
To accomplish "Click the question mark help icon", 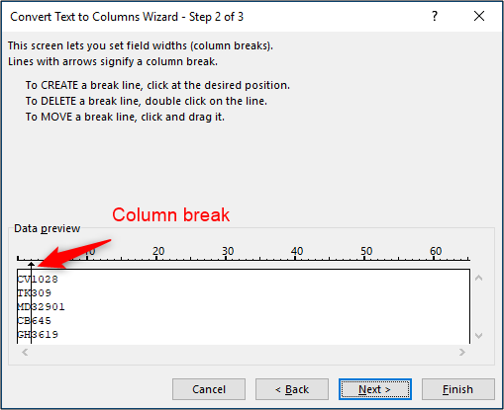I will click(434, 16).
